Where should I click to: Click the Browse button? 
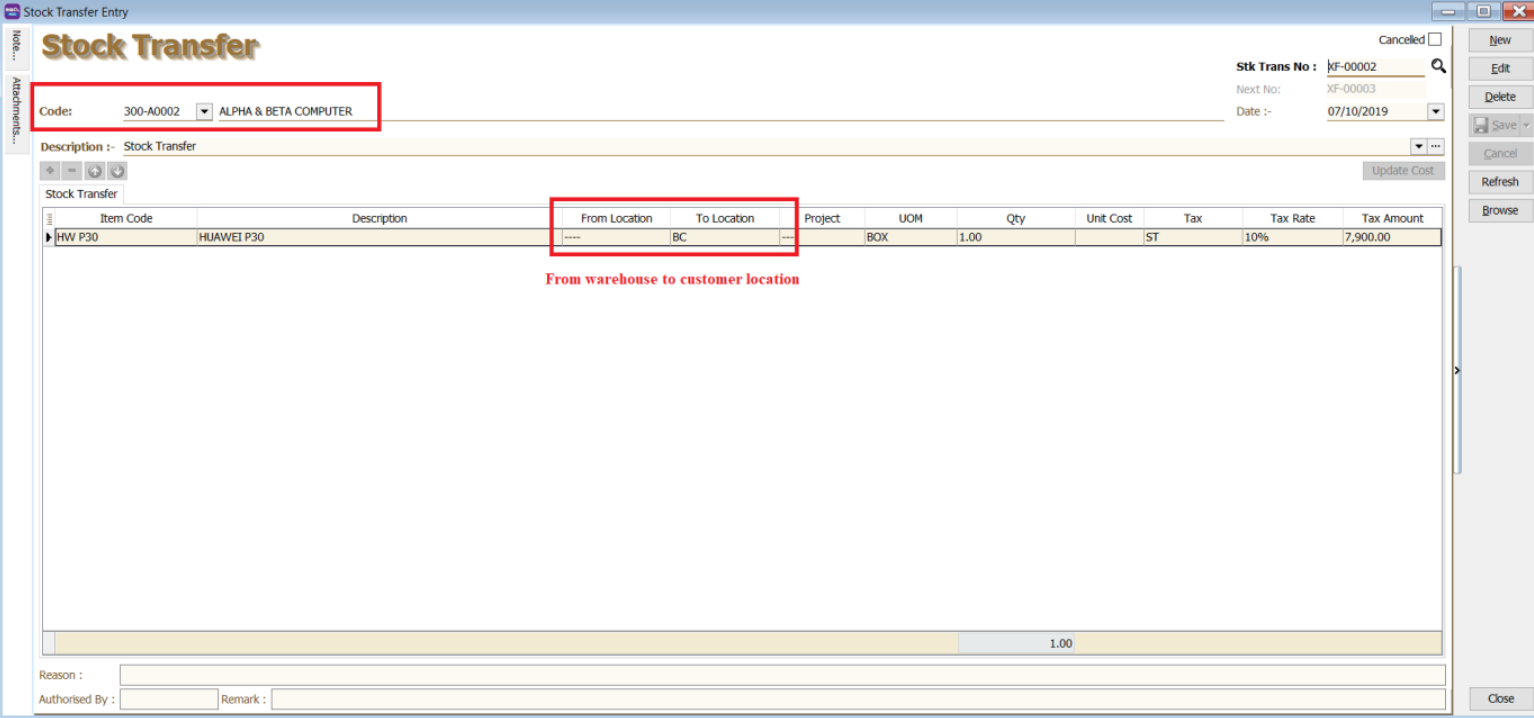tap(1499, 211)
